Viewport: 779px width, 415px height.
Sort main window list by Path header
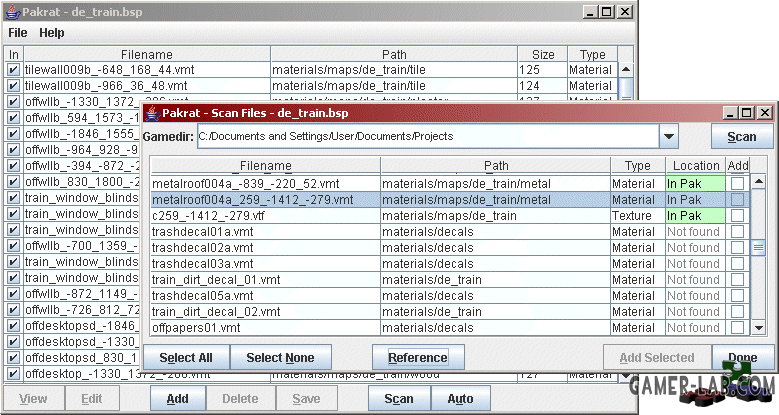(x=394, y=54)
